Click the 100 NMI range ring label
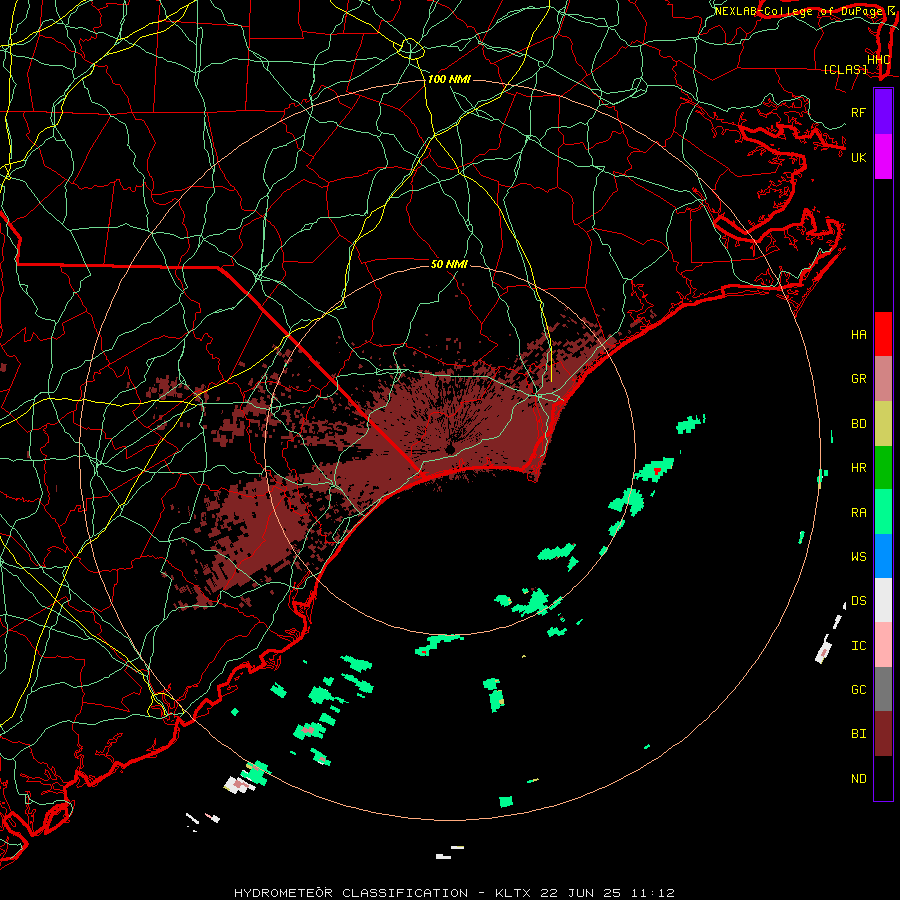 (x=449, y=79)
